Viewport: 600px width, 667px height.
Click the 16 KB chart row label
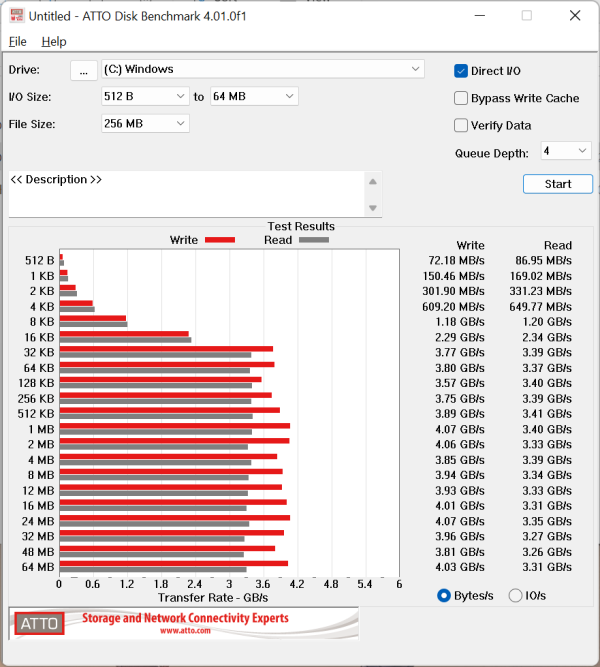pos(39,337)
